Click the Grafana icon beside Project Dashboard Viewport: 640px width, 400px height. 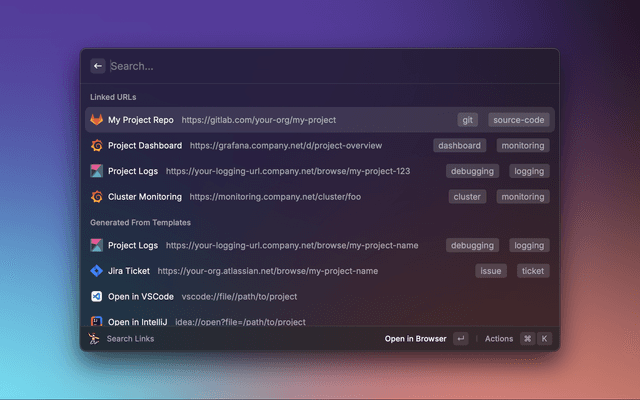[96, 145]
